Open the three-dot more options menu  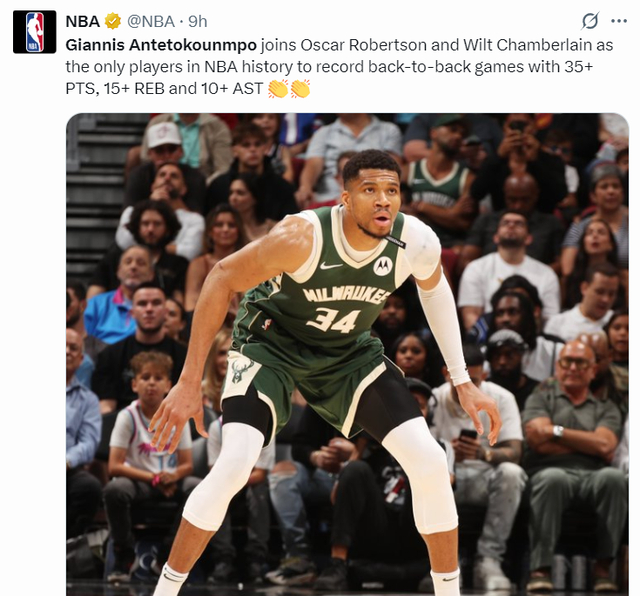tap(619, 21)
